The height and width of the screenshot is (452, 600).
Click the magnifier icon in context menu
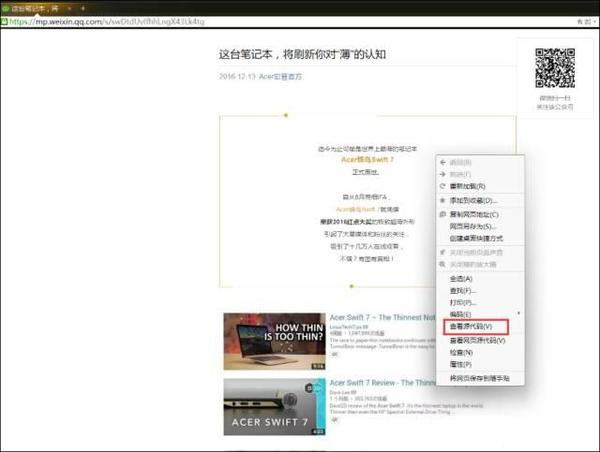point(443,264)
